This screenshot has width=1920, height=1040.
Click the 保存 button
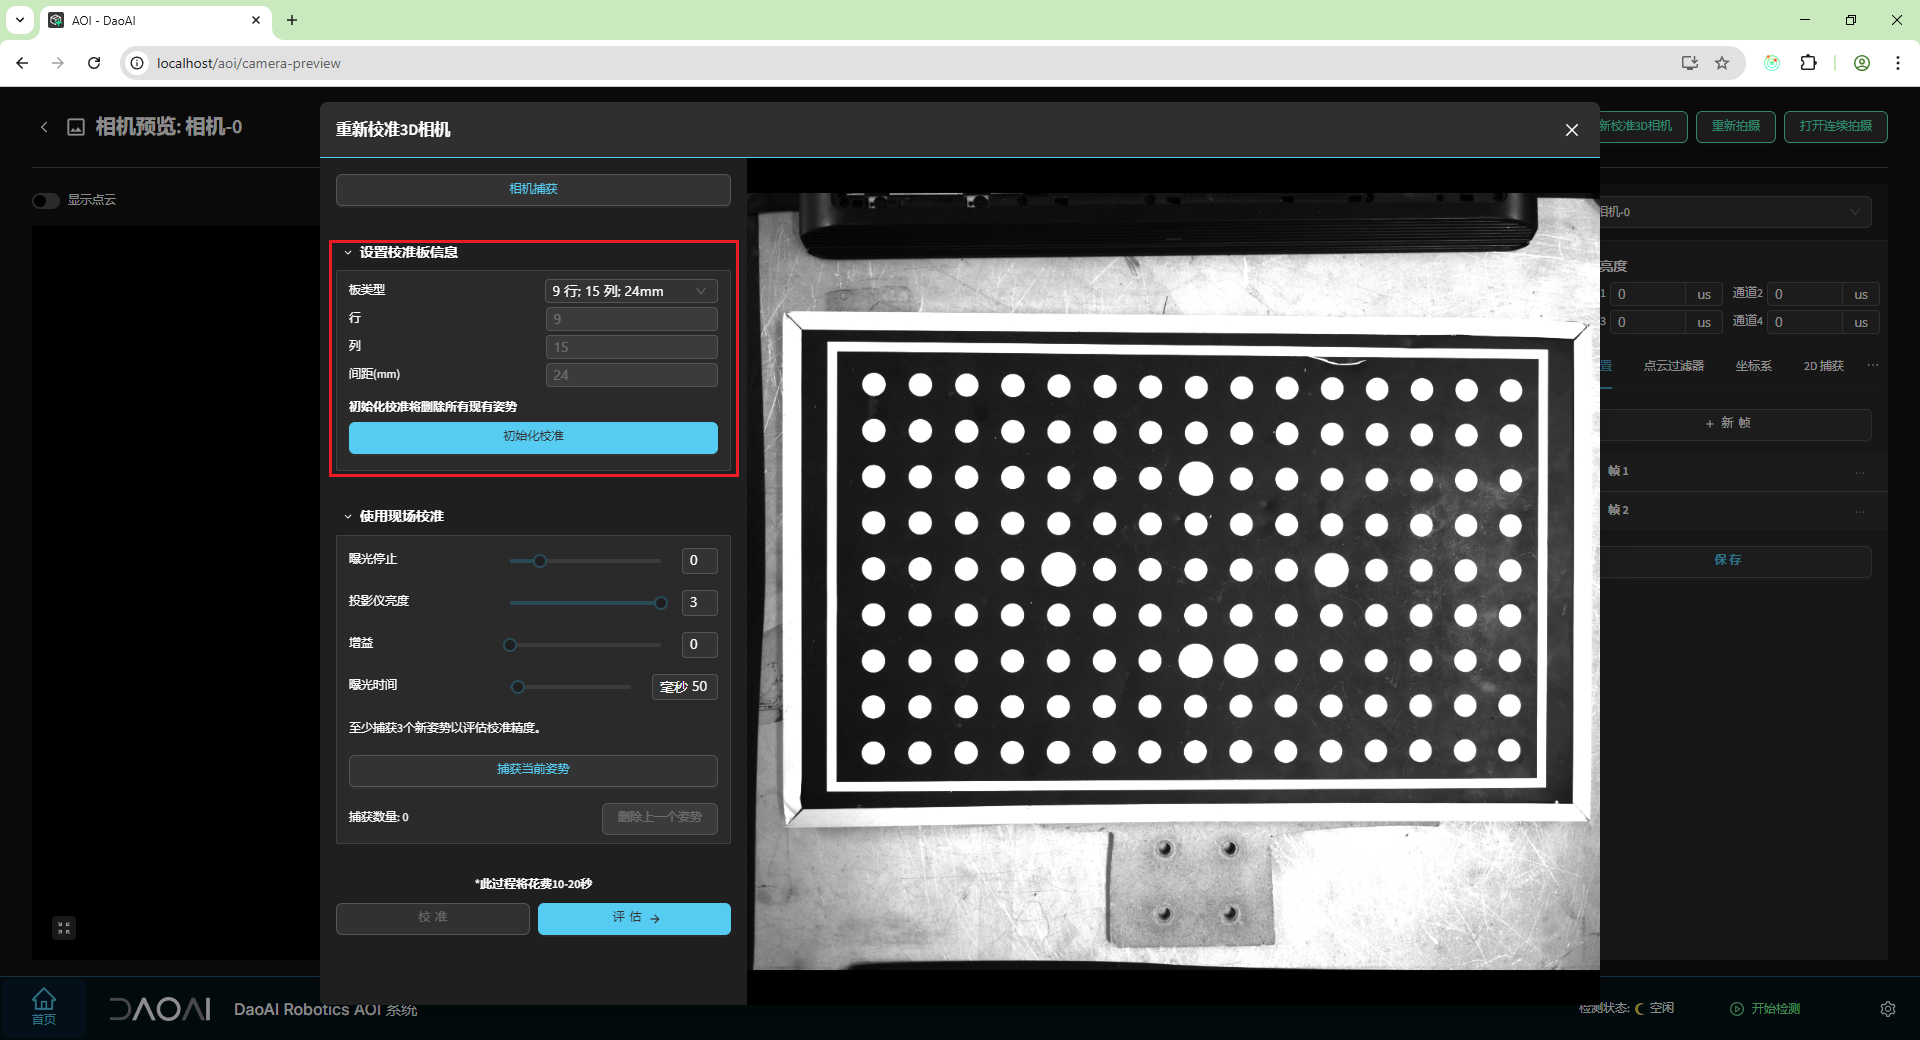pyautogui.click(x=1735, y=561)
